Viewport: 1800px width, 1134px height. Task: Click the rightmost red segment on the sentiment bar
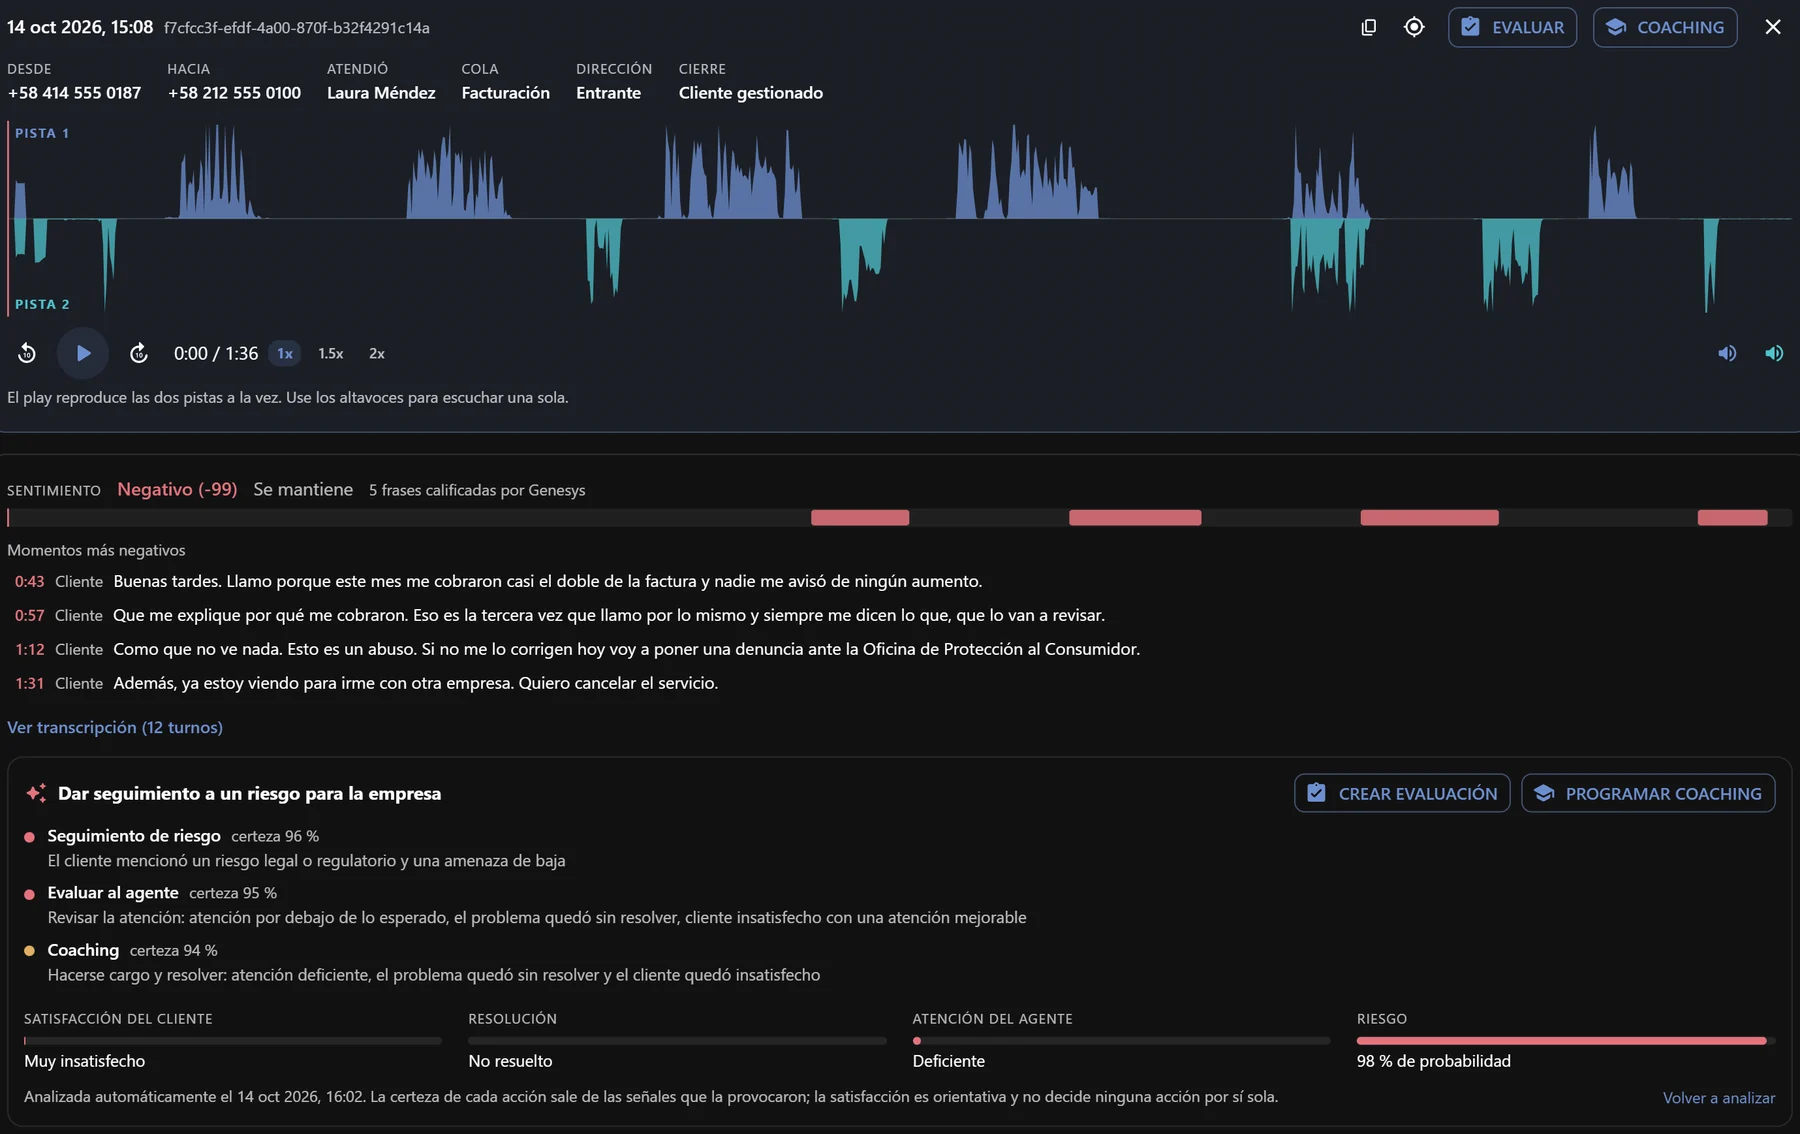click(x=1732, y=517)
